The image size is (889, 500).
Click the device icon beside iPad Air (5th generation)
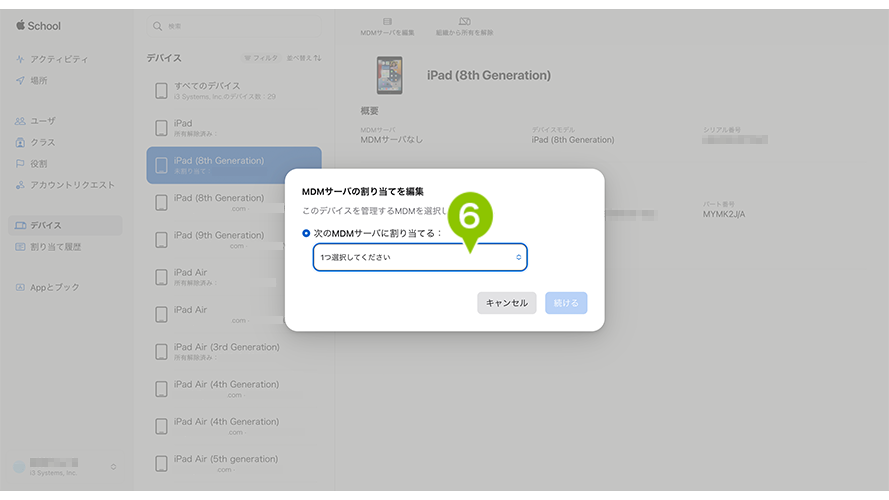(x=162, y=463)
